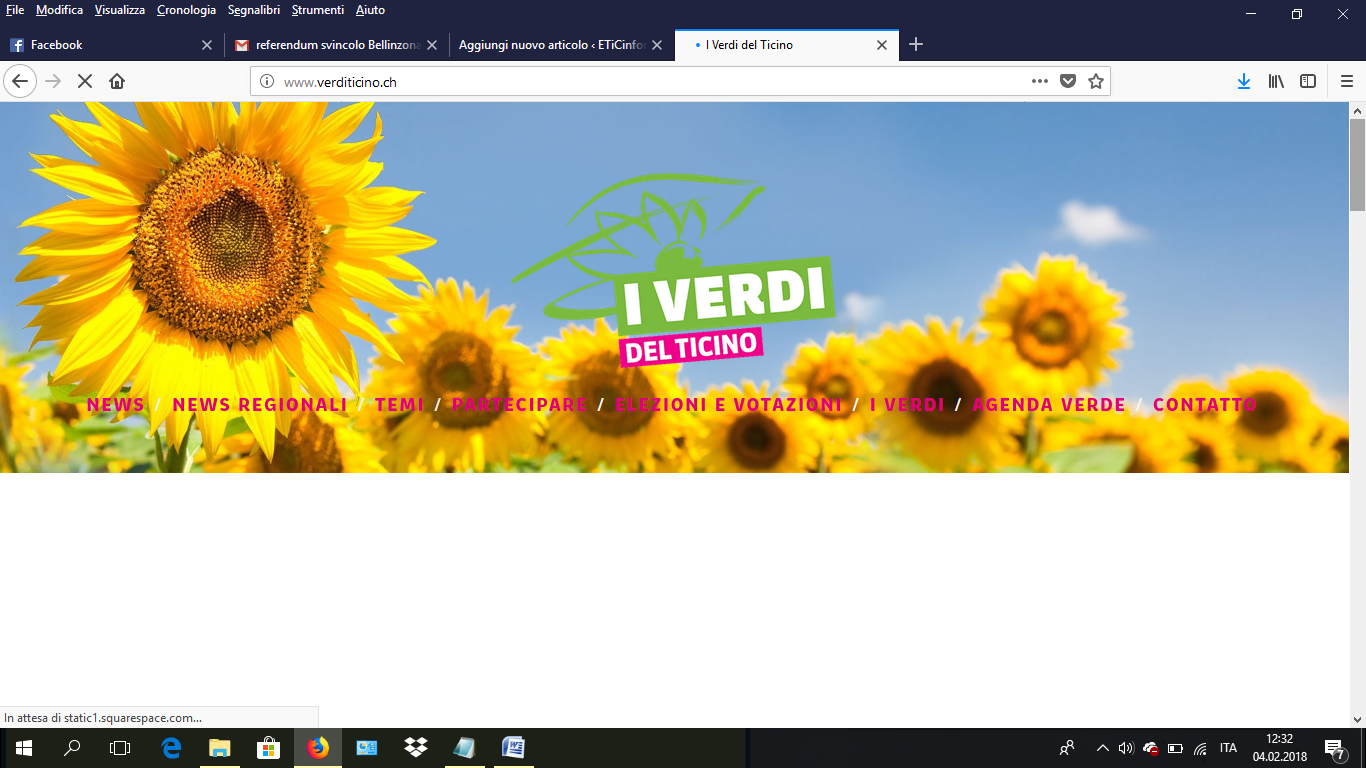1366x768 pixels.
Task: Open the Segnalibri menu
Action: click(256, 10)
